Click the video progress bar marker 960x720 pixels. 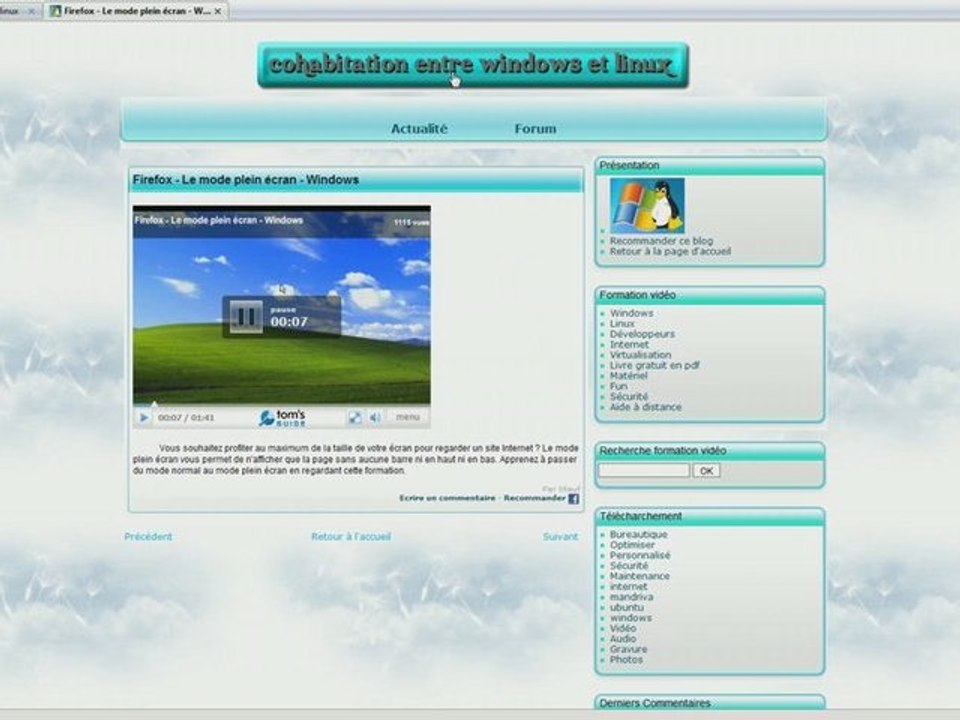pyautogui.click(x=154, y=403)
